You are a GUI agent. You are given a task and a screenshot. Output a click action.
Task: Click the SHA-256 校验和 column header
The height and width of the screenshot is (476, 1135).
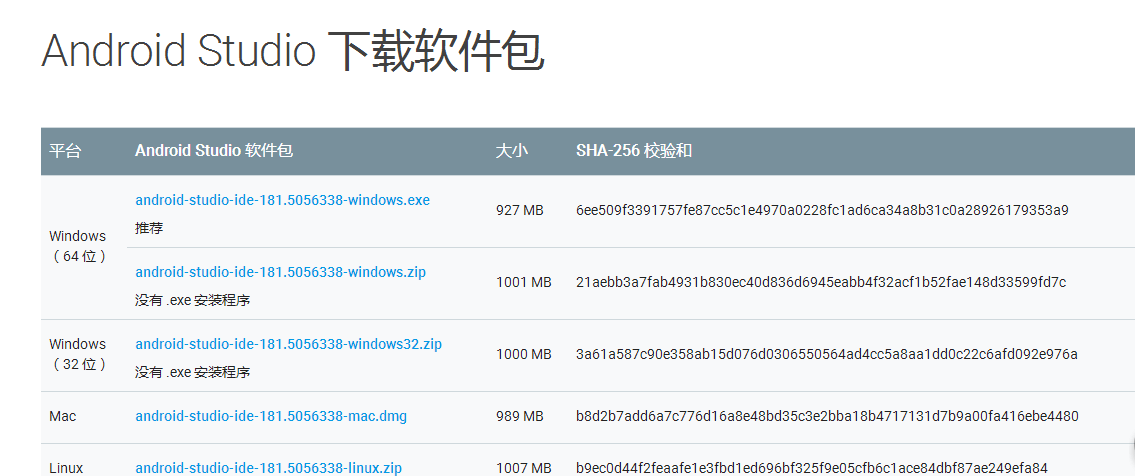634,151
